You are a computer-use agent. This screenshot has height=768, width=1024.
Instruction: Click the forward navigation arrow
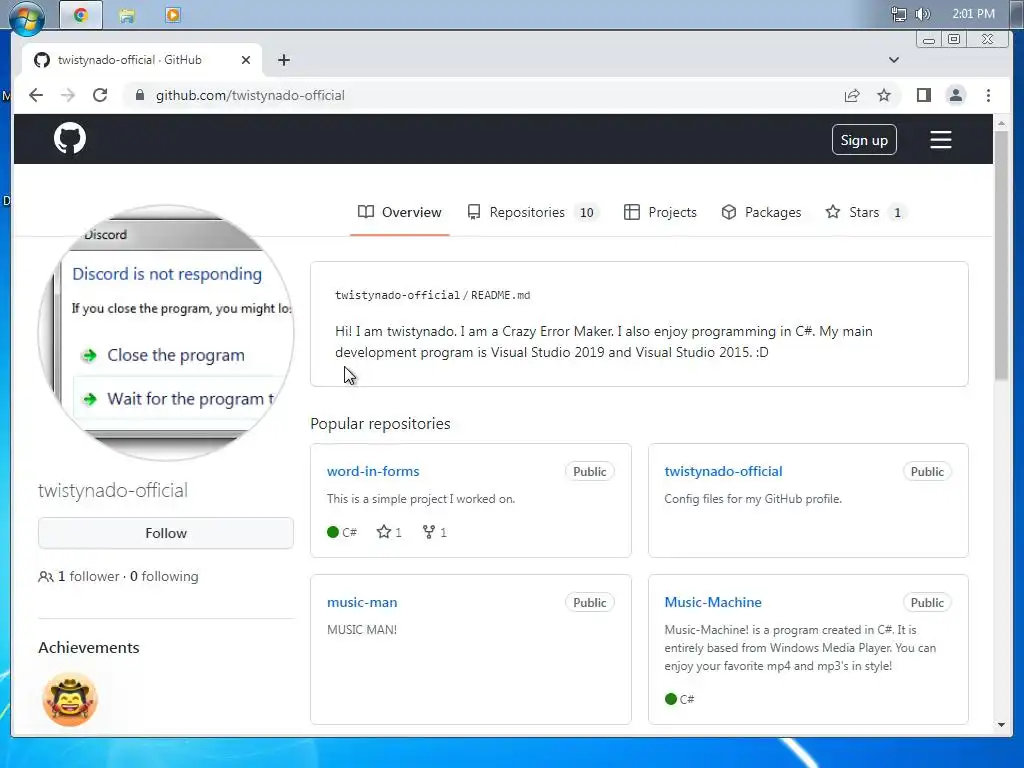(68, 95)
